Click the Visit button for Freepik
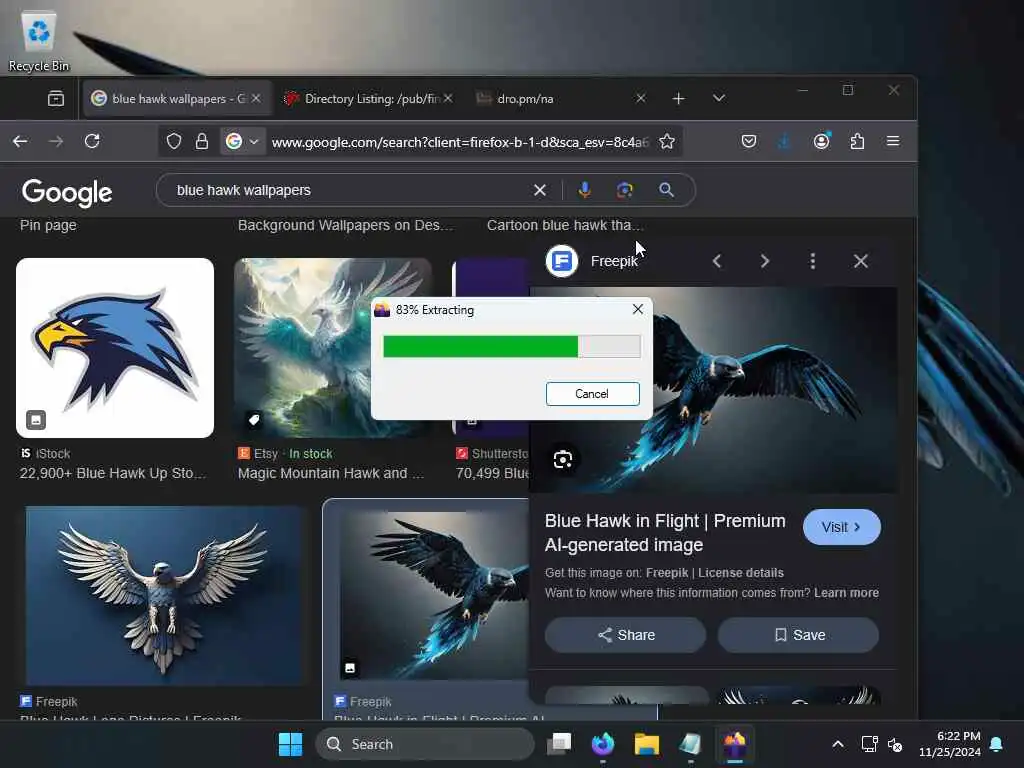 (841, 527)
